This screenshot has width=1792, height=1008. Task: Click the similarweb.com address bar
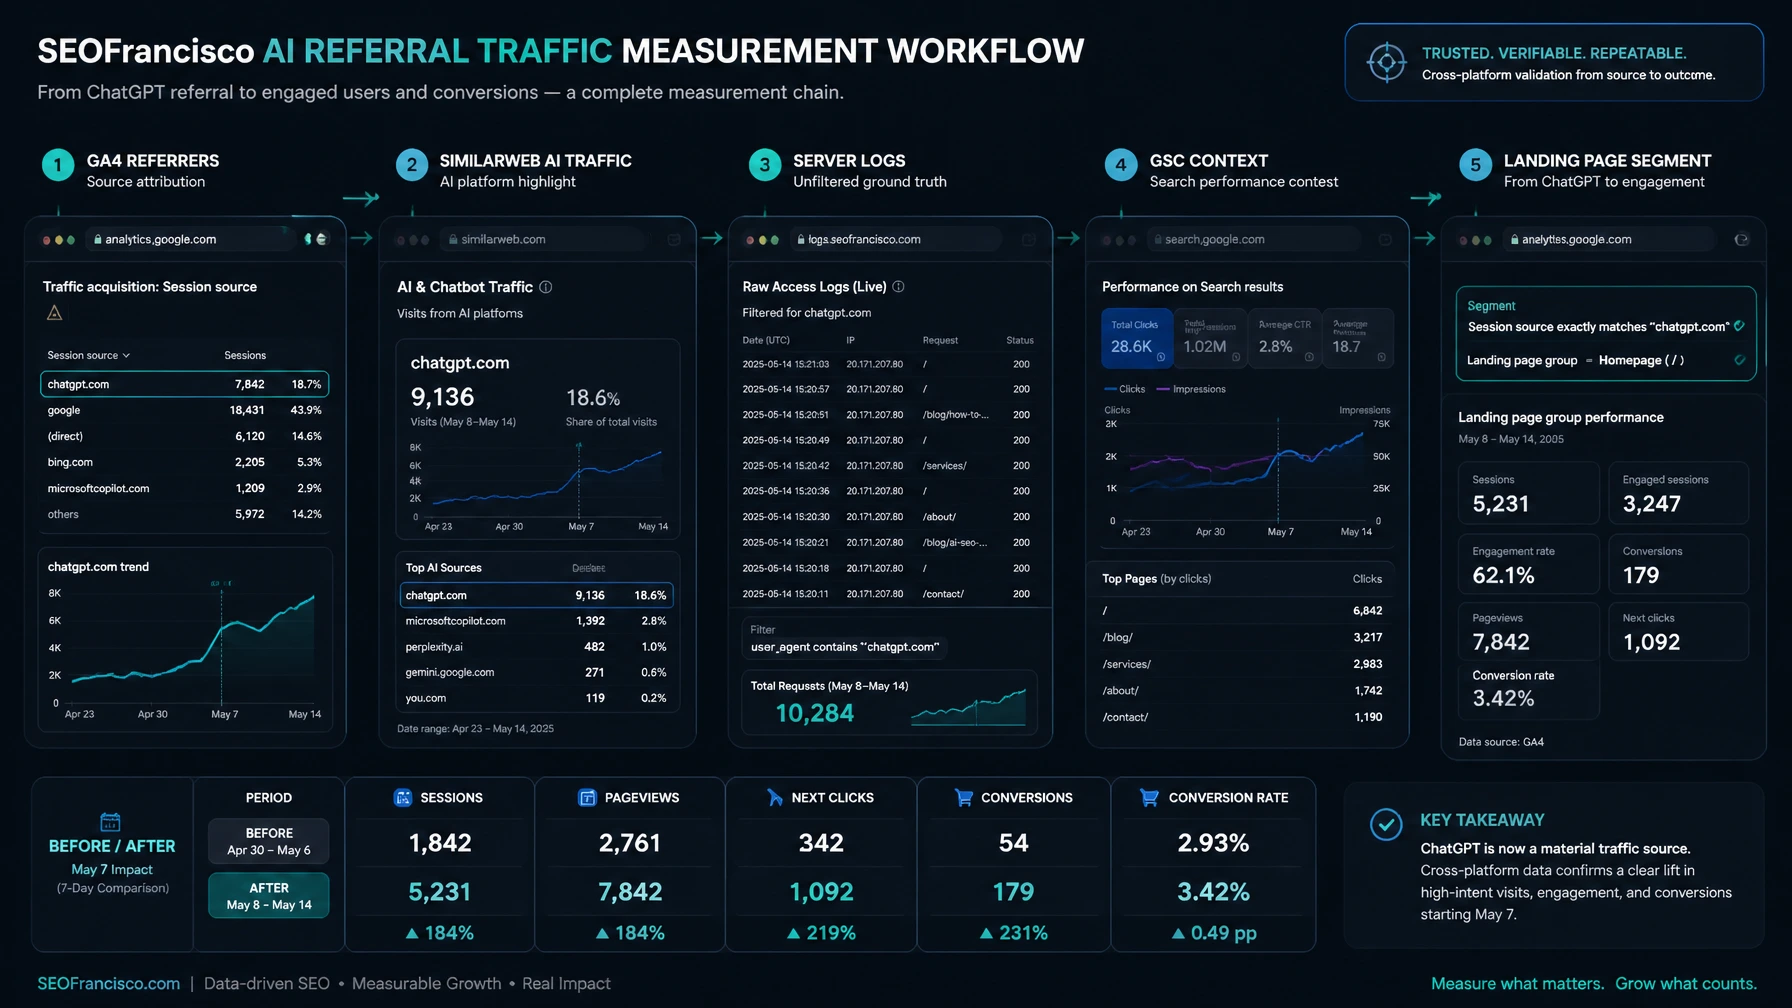pos(544,240)
